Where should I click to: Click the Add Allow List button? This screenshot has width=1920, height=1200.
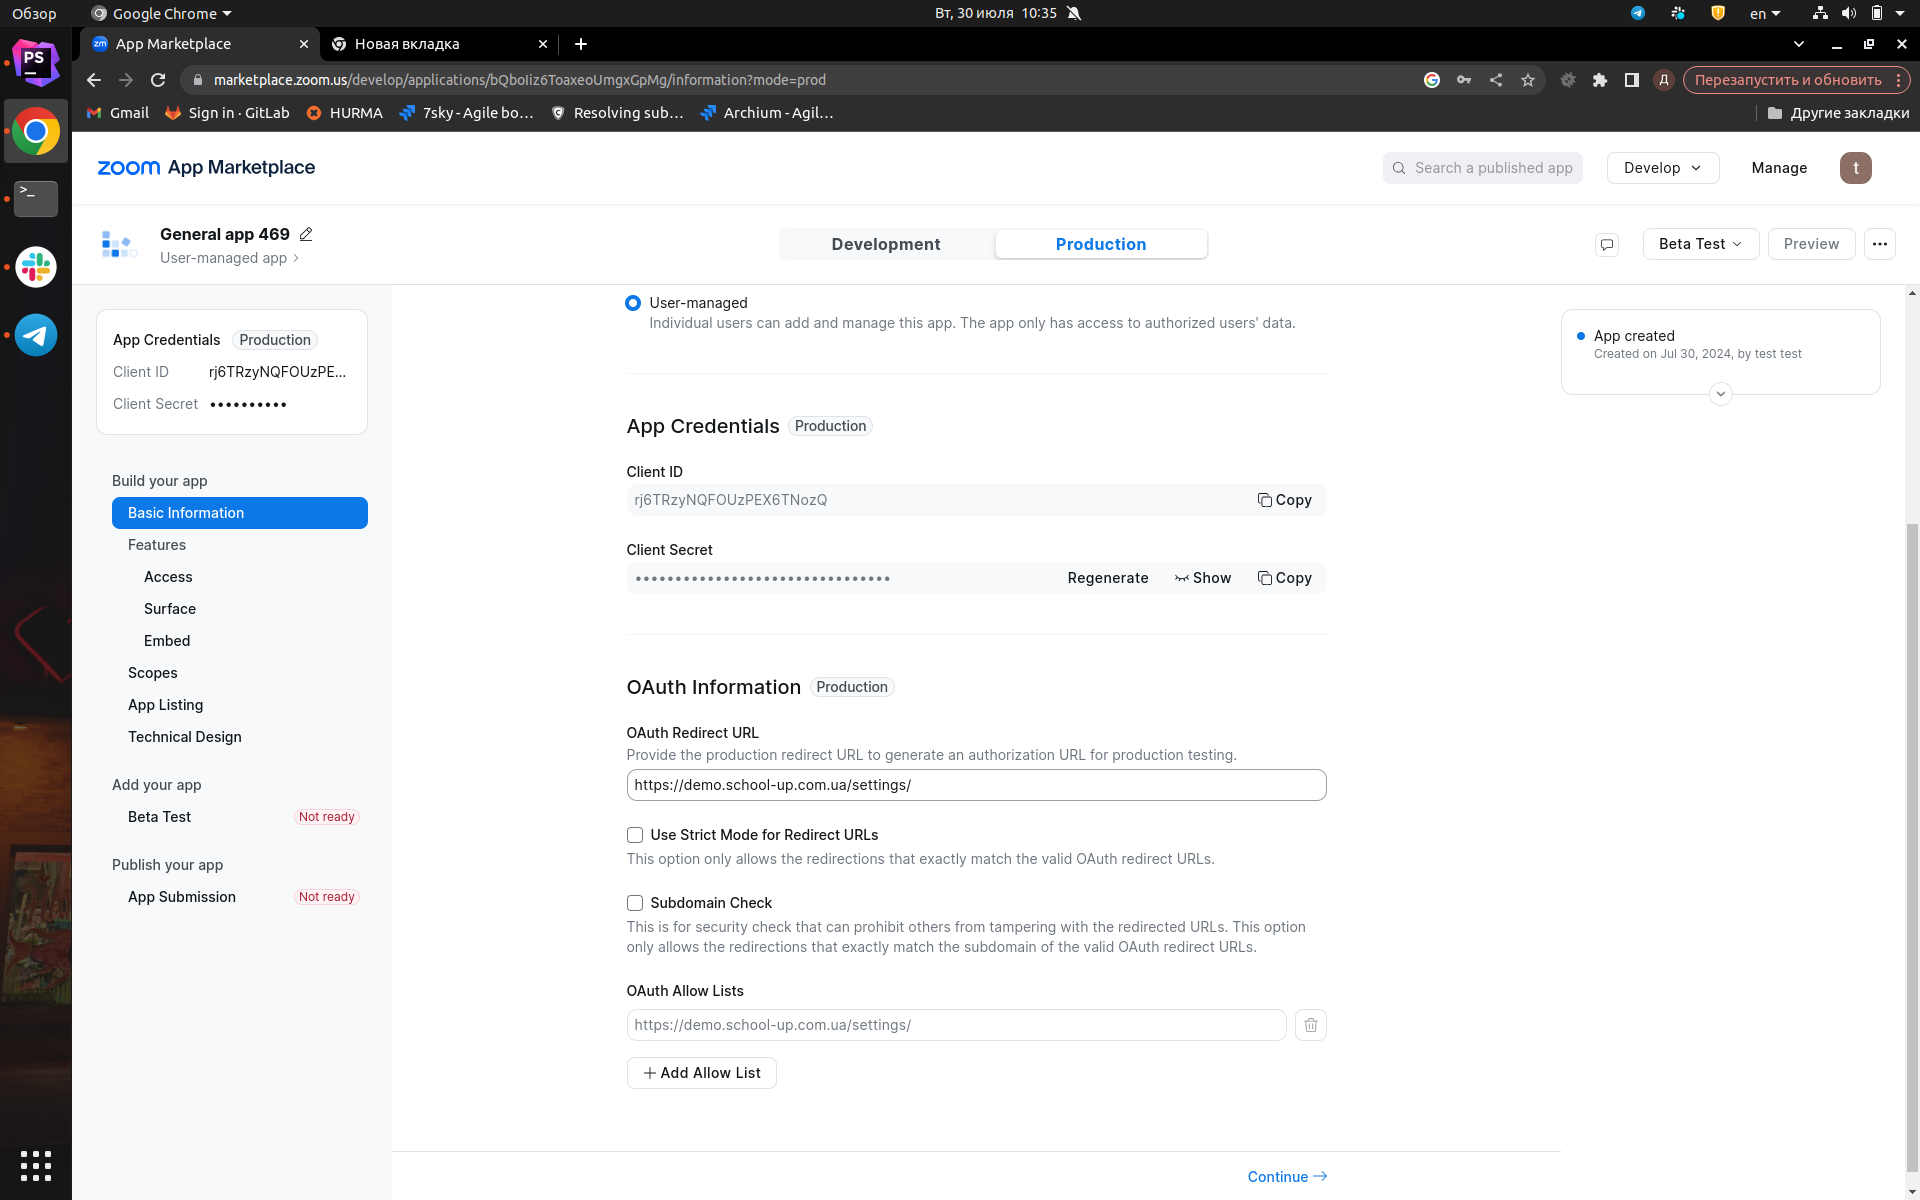pyautogui.click(x=702, y=1073)
